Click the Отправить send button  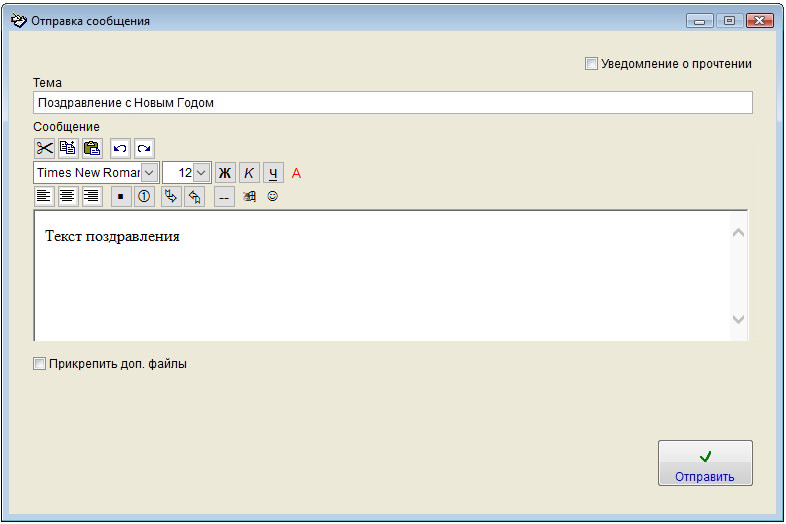click(705, 463)
